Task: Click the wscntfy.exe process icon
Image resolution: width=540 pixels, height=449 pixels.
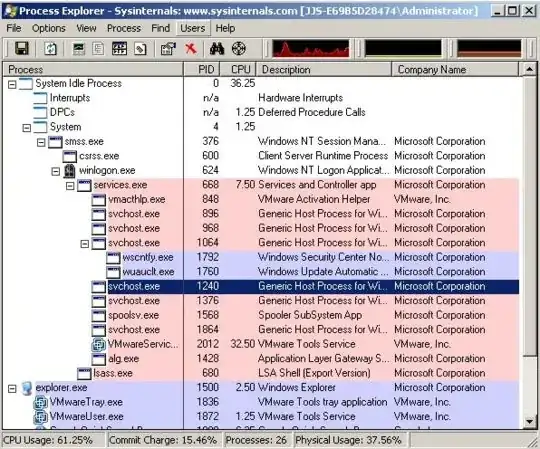Action: point(113,258)
